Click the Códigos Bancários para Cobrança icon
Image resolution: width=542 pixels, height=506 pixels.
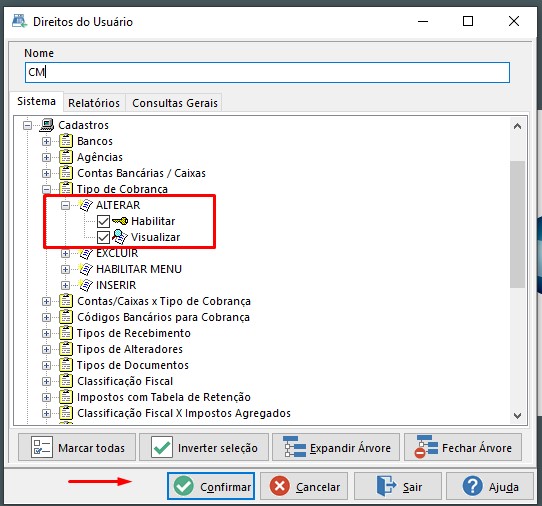[66, 317]
